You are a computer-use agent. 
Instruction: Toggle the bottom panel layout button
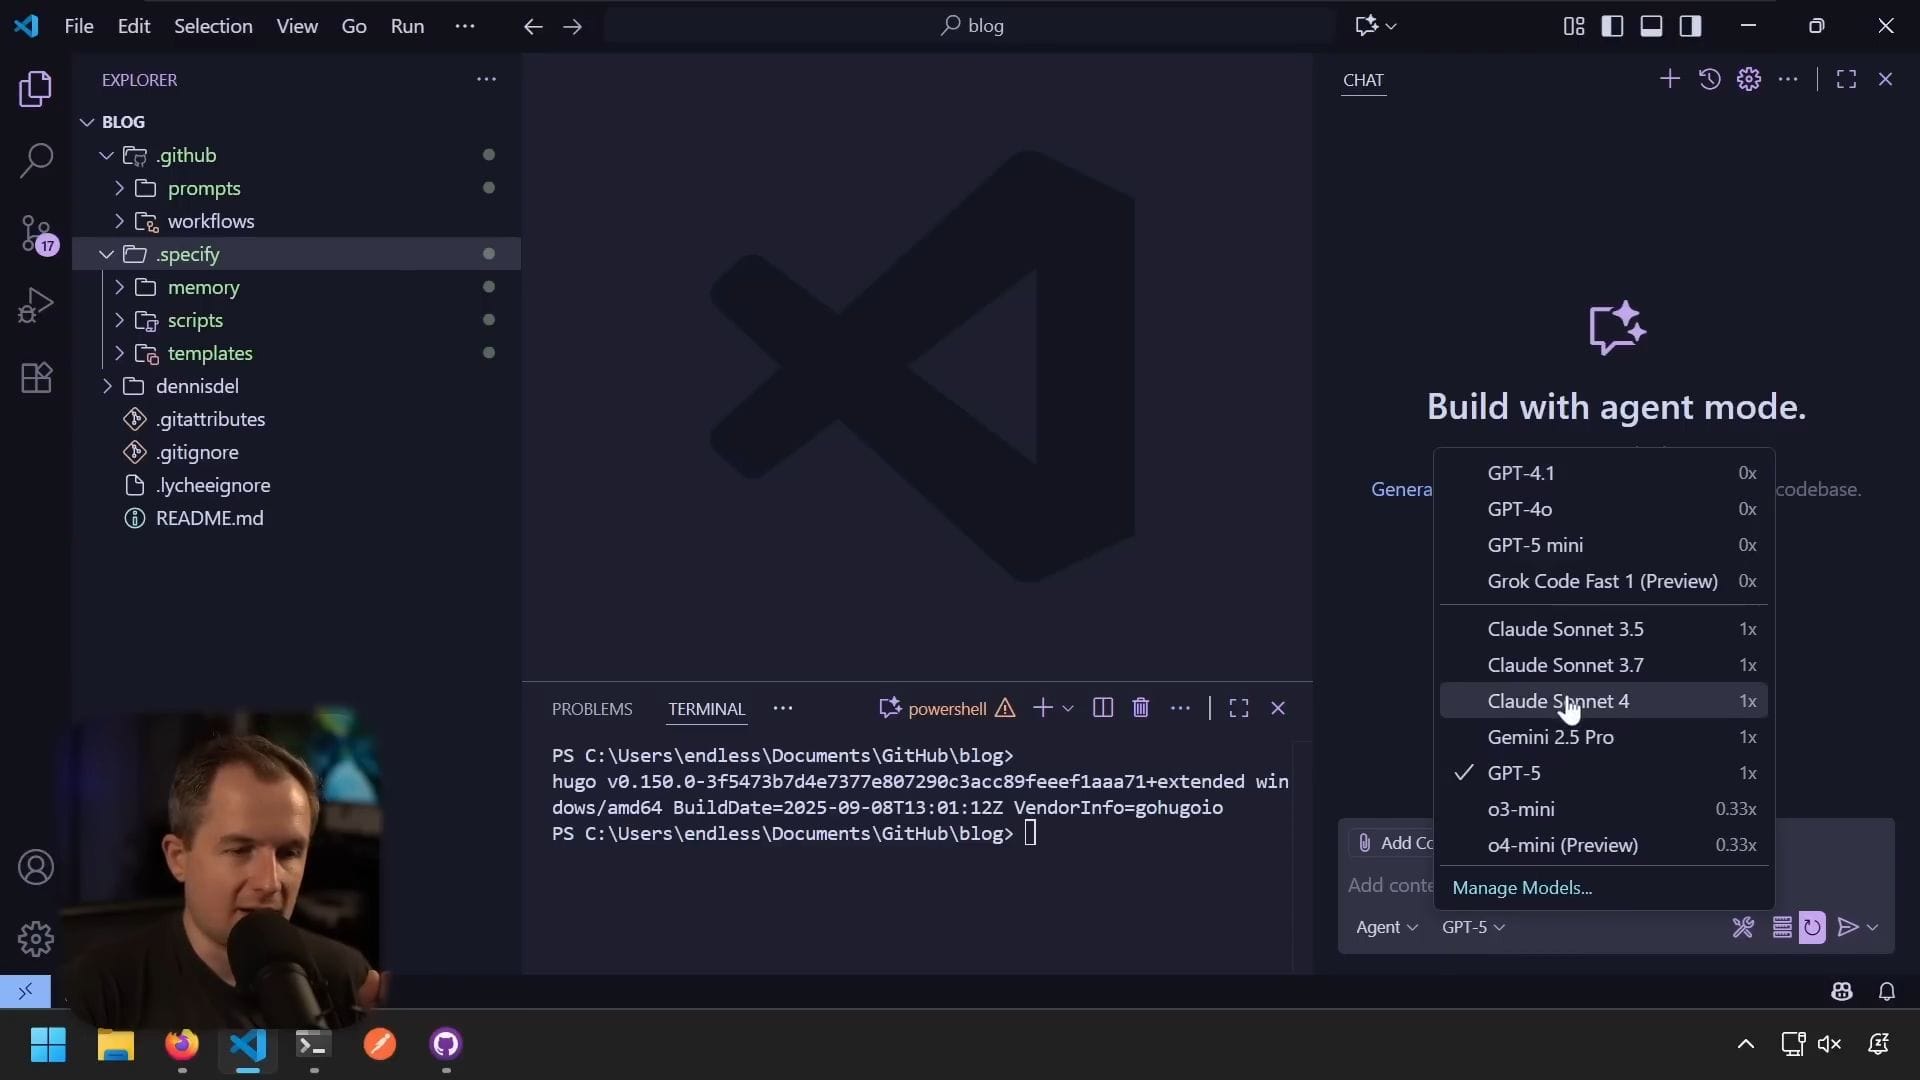pyautogui.click(x=1651, y=26)
